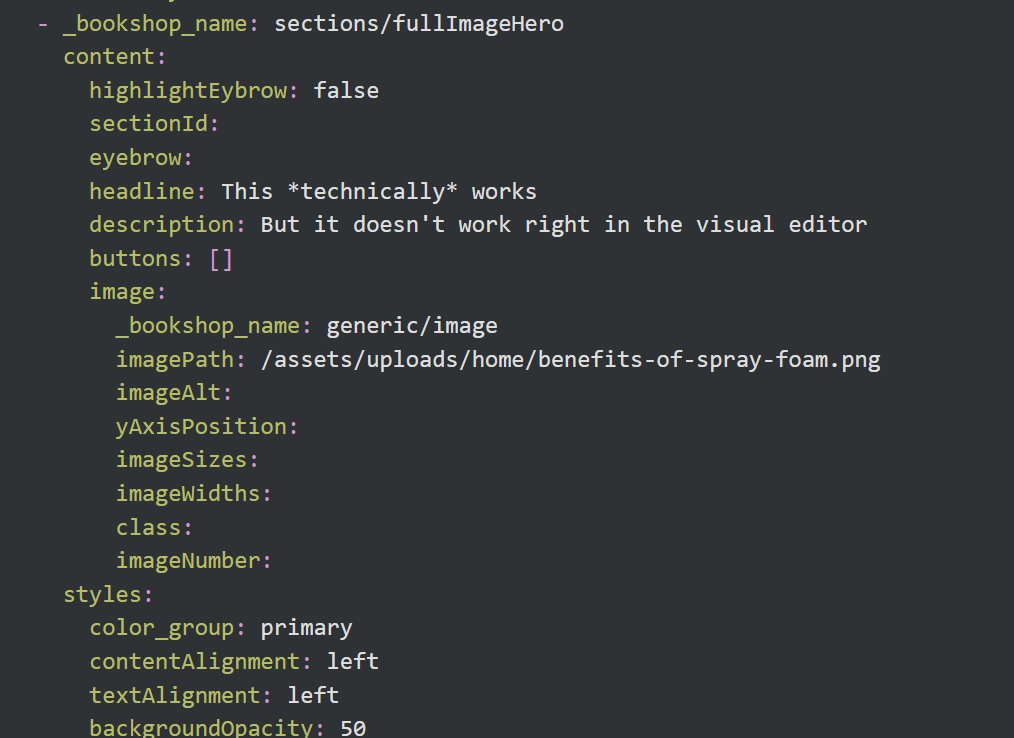Screen dimensions: 1014x738
Task: Click the empty brackets after buttons
Action: point(221,259)
